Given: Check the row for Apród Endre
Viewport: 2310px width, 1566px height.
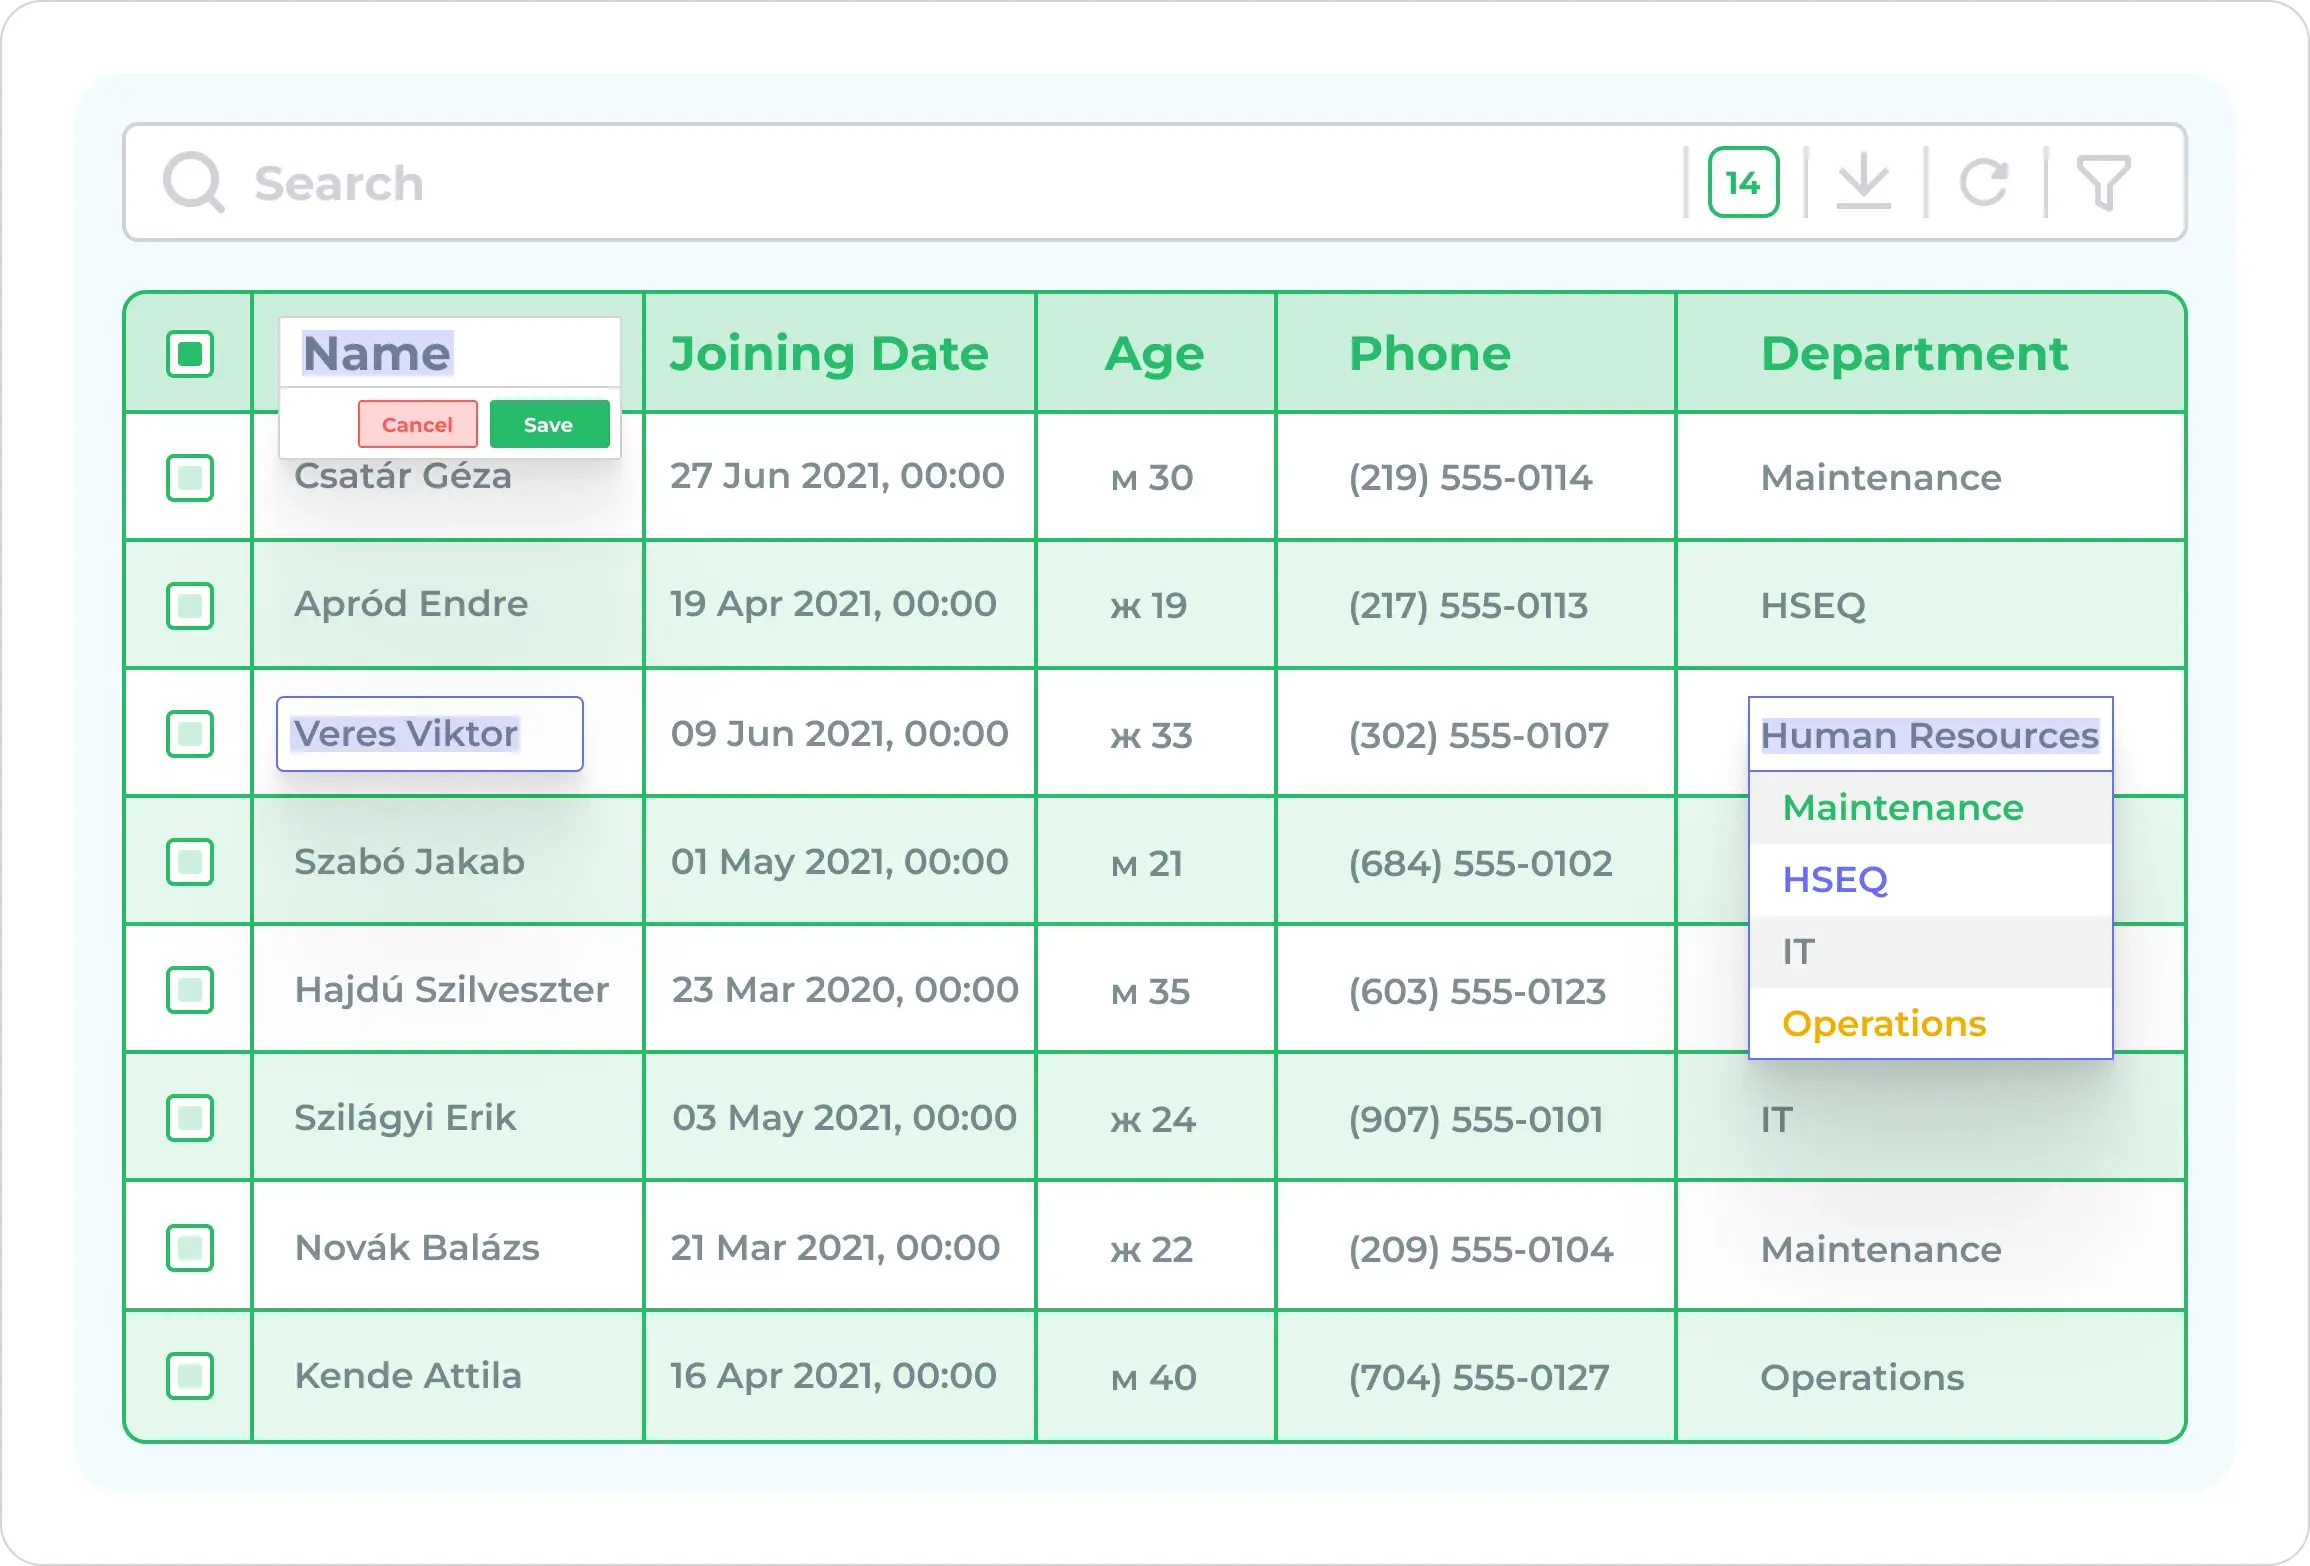Looking at the screenshot, I should pyautogui.click(x=190, y=605).
